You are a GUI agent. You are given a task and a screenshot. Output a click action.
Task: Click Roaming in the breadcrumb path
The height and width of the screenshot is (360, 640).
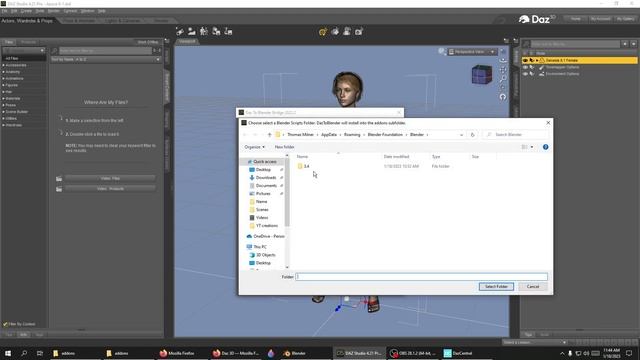(x=352, y=135)
